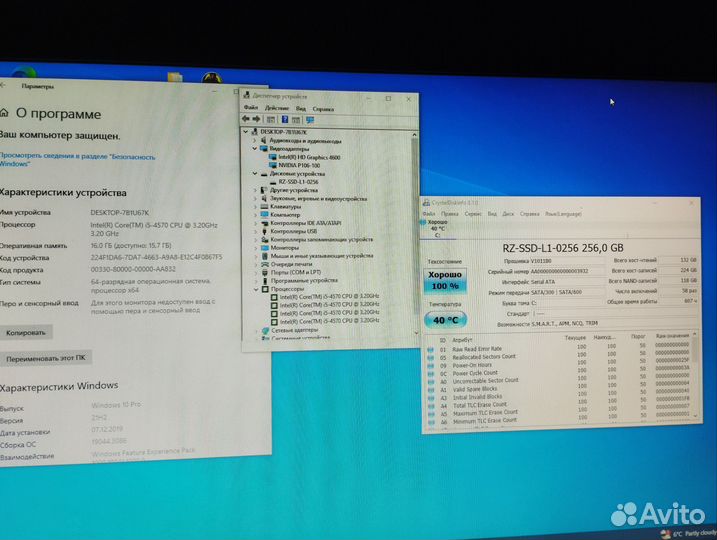Open the Действие menu in Device Manager
Image resolution: width=717 pixels, height=540 pixels.
pos(277,108)
